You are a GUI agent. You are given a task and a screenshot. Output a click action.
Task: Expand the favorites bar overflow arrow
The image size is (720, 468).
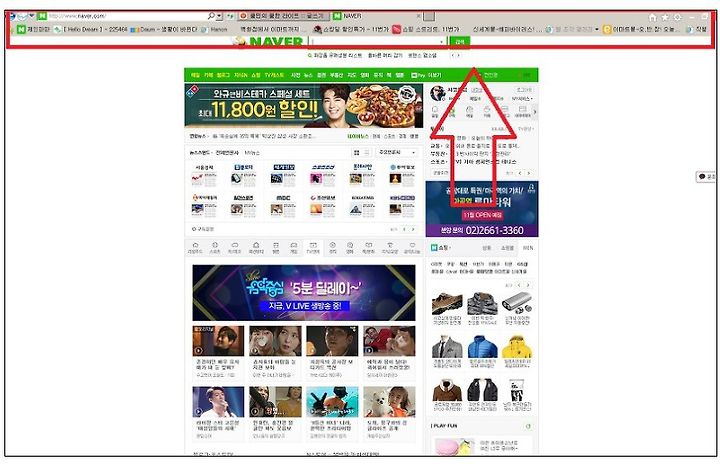[596, 29]
